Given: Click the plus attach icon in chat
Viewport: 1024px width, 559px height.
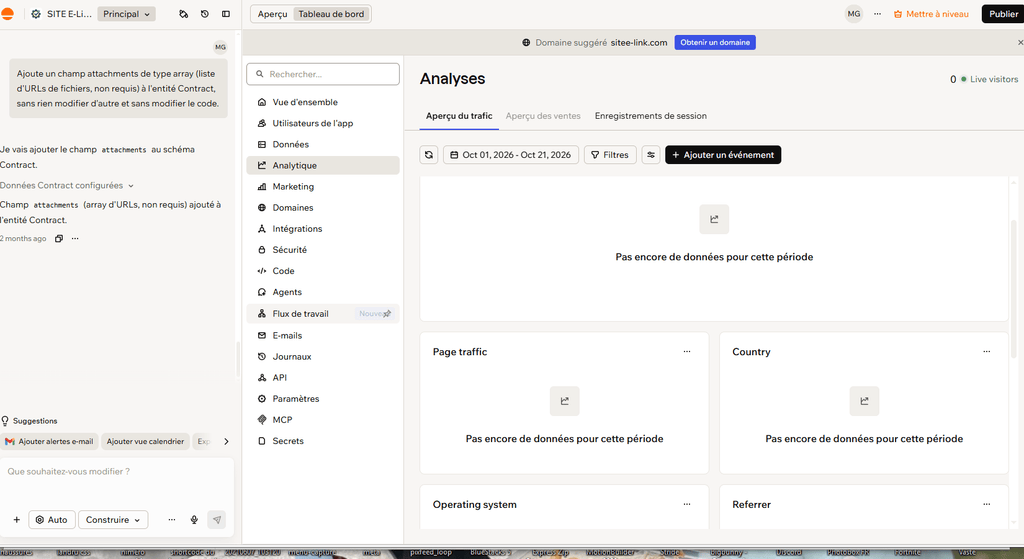Looking at the screenshot, I should click(x=16, y=520).
